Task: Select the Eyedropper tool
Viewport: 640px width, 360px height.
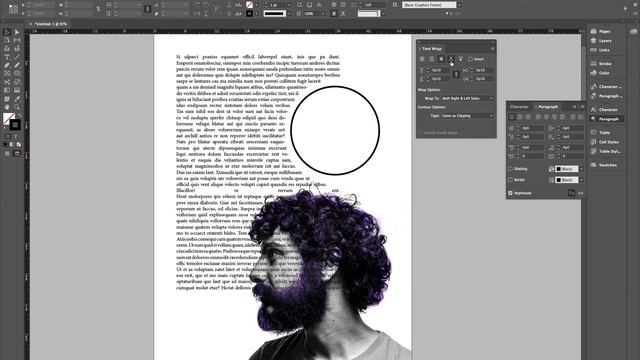Action: pos(17,99)
